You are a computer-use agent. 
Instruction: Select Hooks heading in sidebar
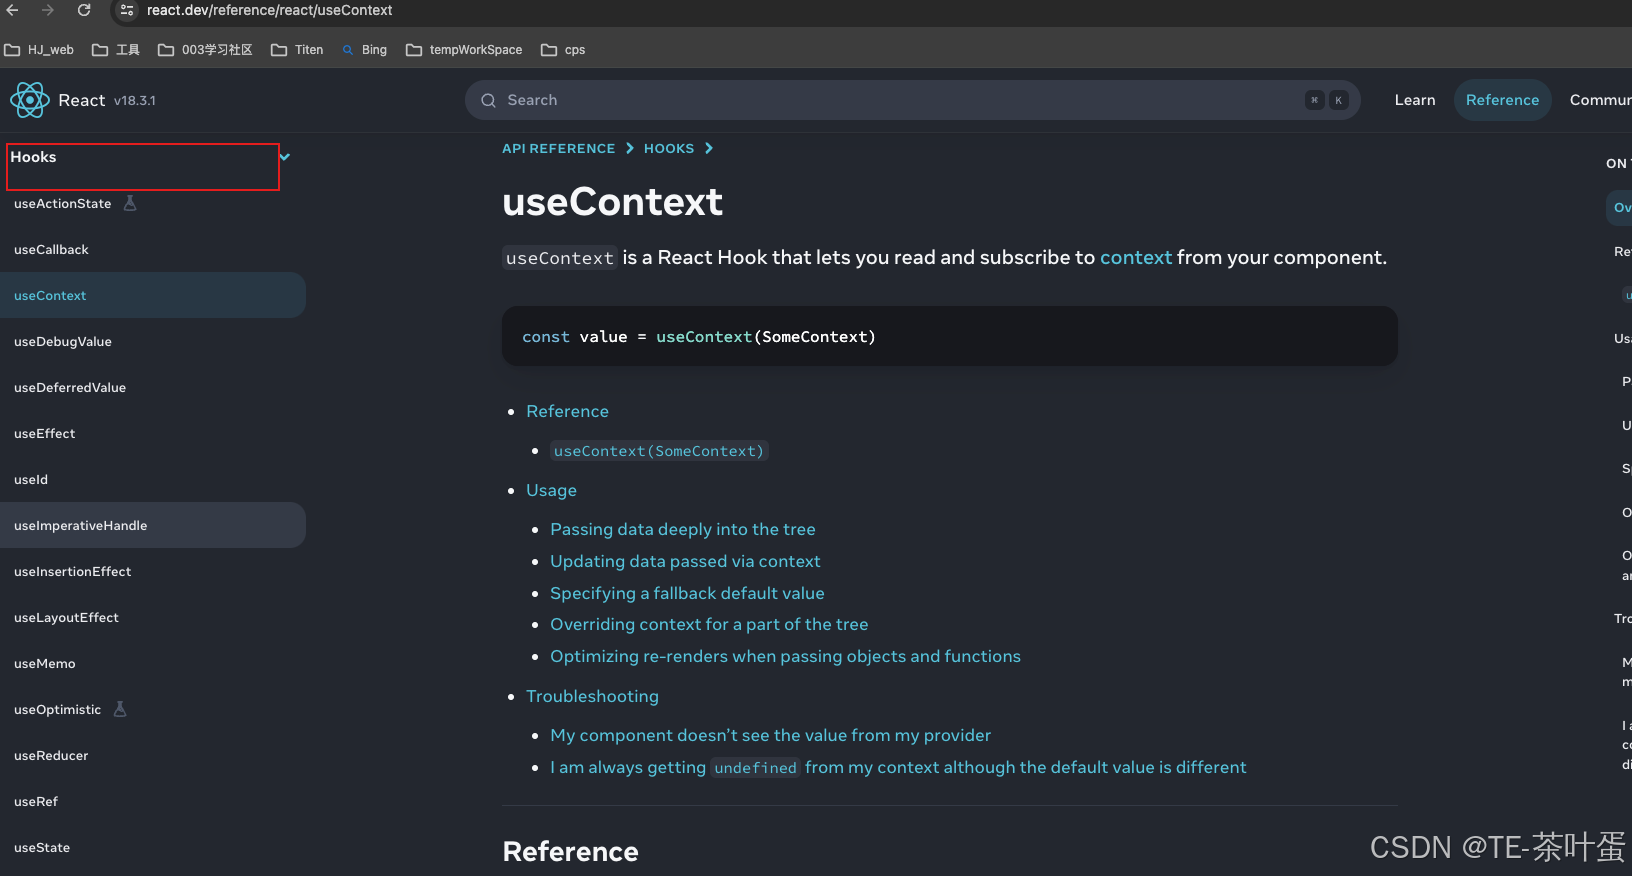click(x=33, y=157)
